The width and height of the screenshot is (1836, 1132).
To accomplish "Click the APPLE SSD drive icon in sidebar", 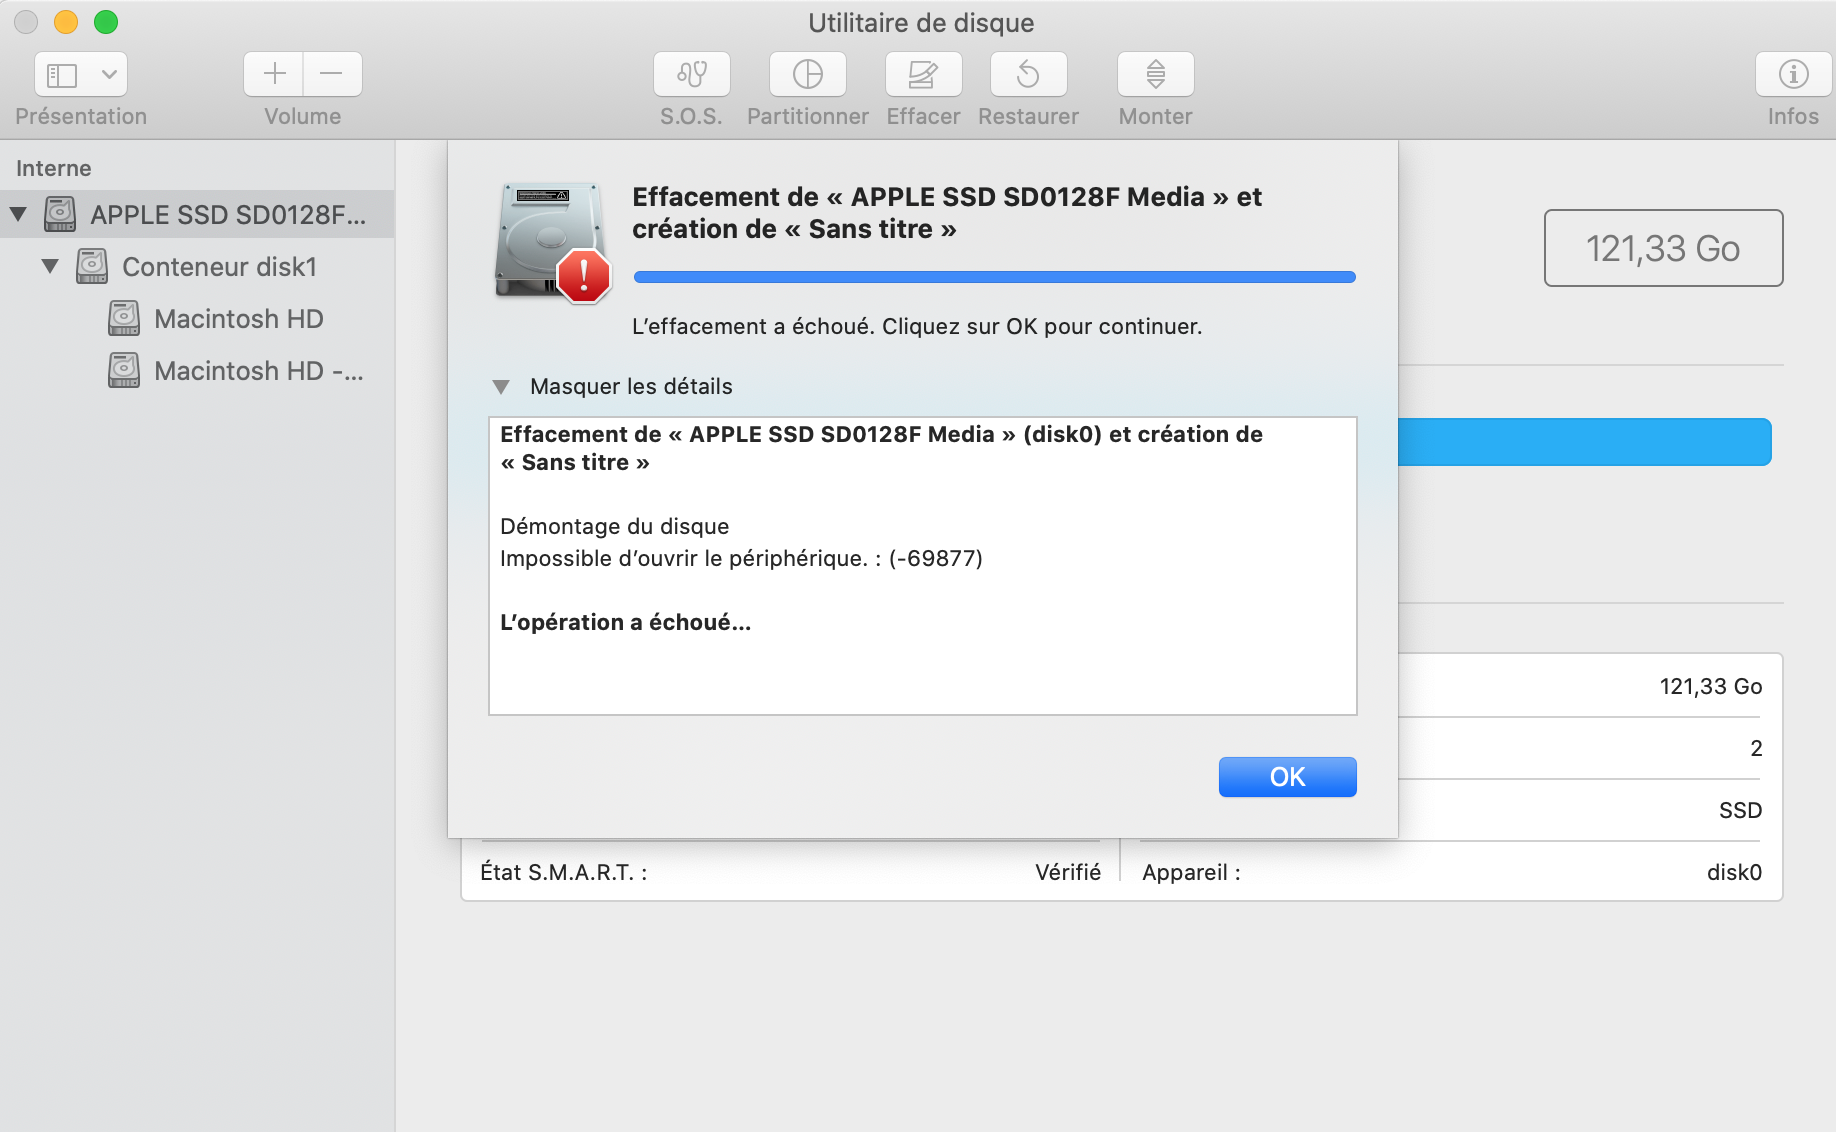I will click(x=60, y=214).
